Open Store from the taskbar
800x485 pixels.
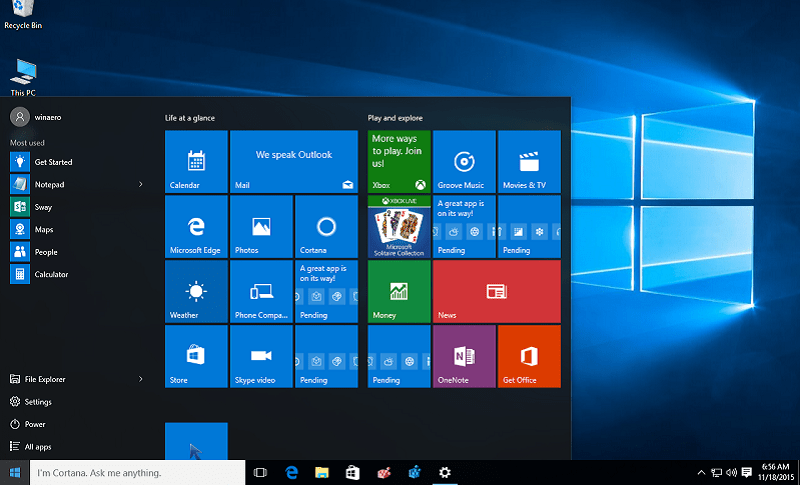(x=353, y=473)
